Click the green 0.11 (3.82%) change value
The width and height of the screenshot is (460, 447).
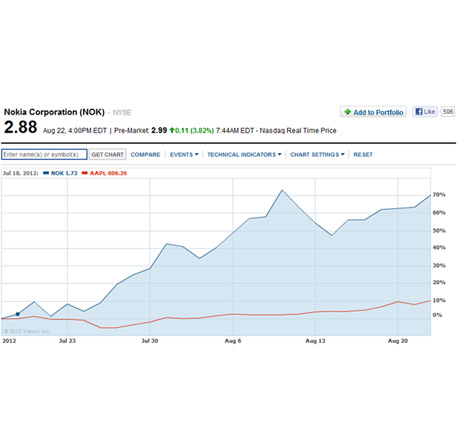(194, 130)
